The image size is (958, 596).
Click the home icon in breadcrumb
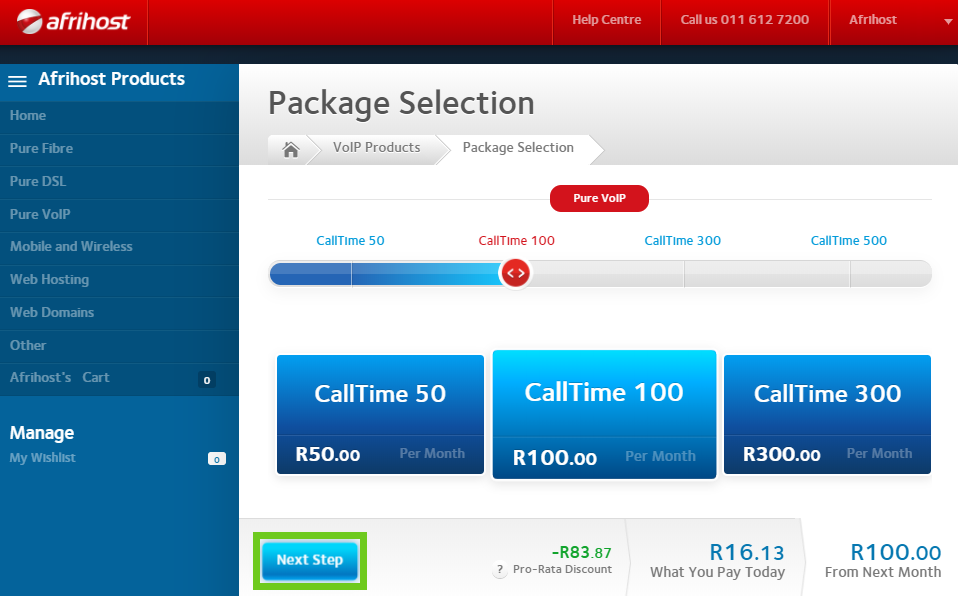tap(290, 149)
